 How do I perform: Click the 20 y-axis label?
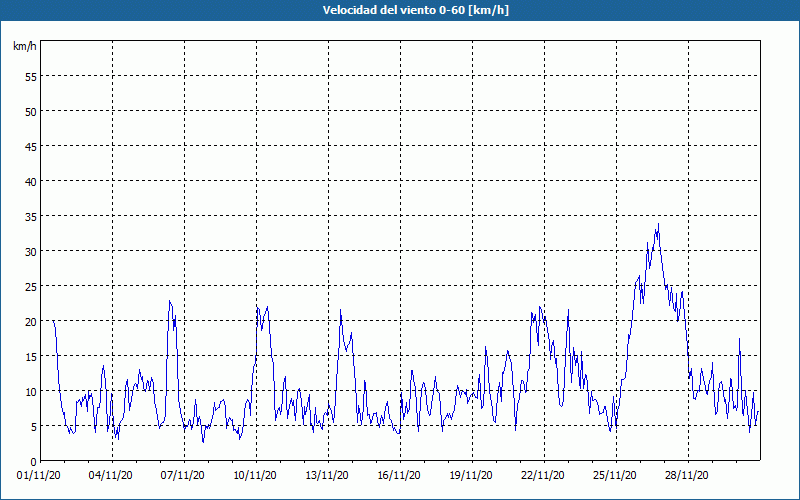point(31,321)
